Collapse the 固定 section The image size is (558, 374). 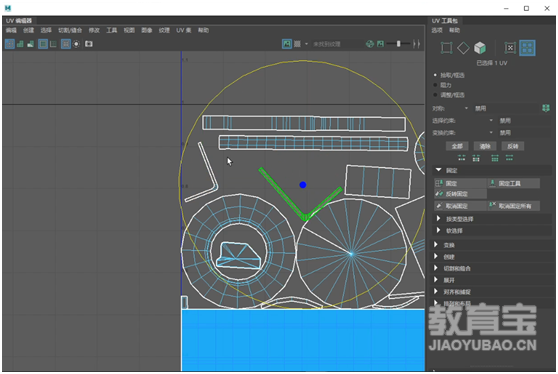(438, 170)
